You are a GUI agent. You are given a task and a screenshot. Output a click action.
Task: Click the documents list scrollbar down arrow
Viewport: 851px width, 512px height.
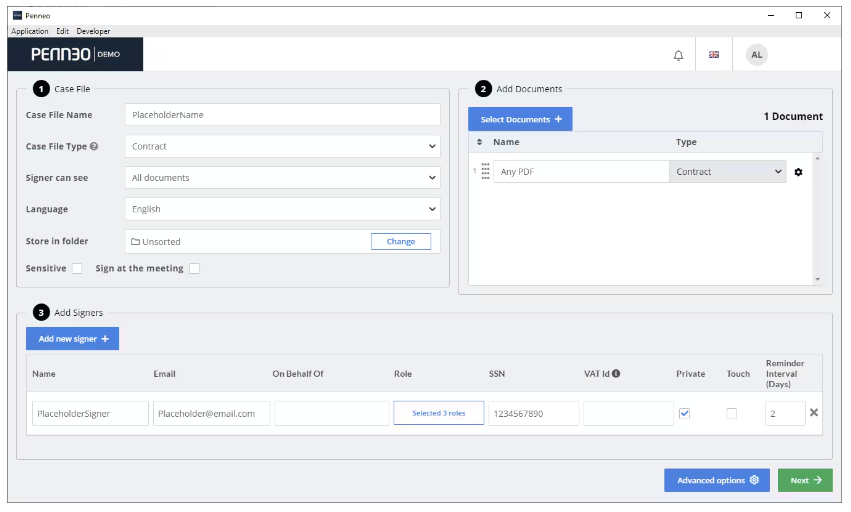817,280
